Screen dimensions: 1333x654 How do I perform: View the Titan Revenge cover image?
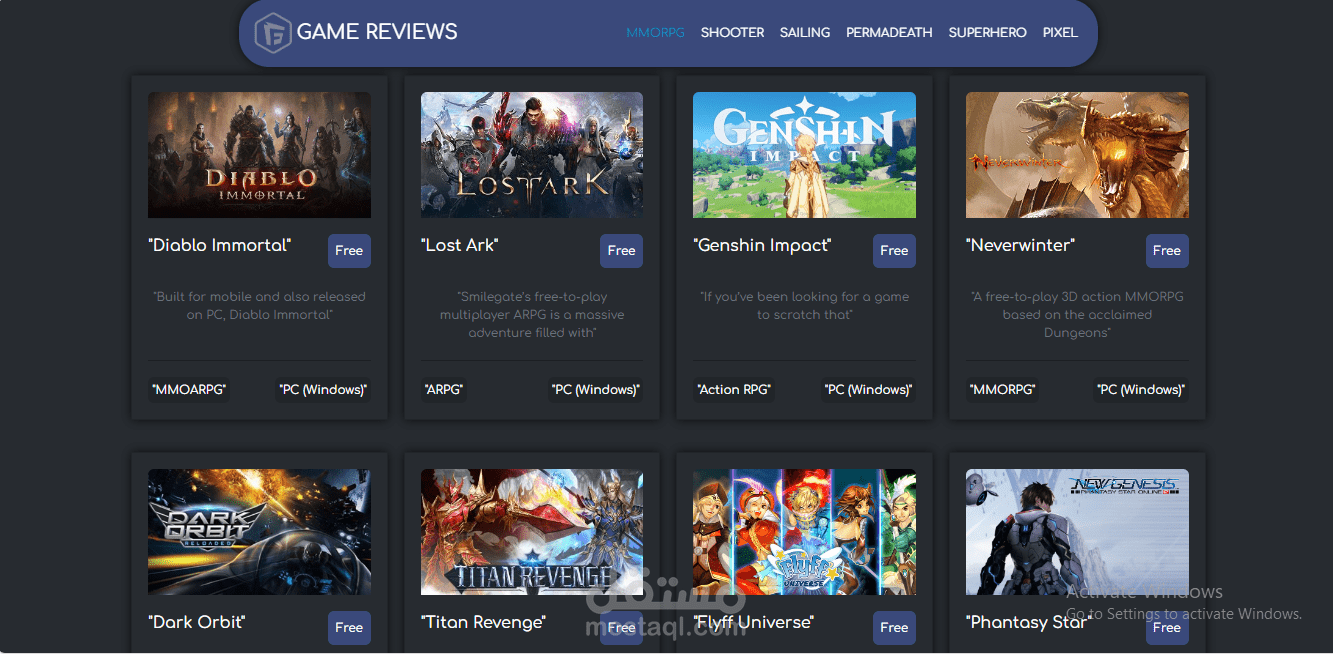tap(532, 532)
